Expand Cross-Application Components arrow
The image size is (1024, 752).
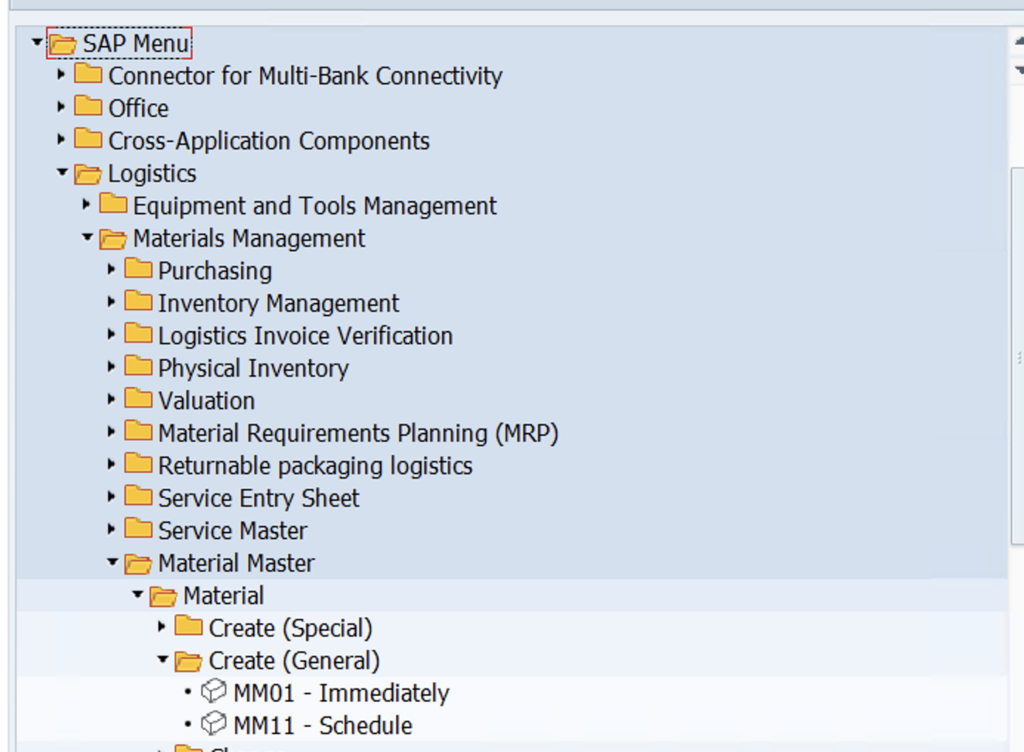(61, 139)
